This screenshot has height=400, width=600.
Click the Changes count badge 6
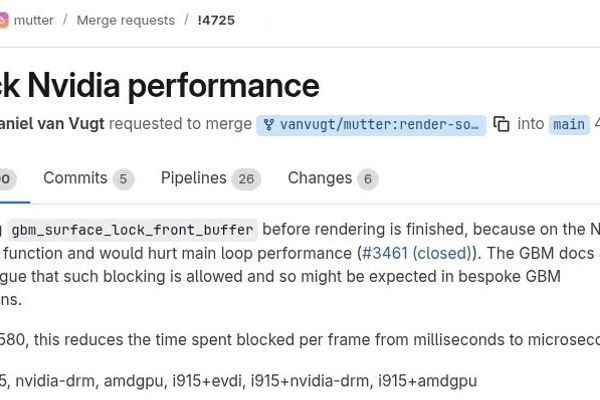368,179
